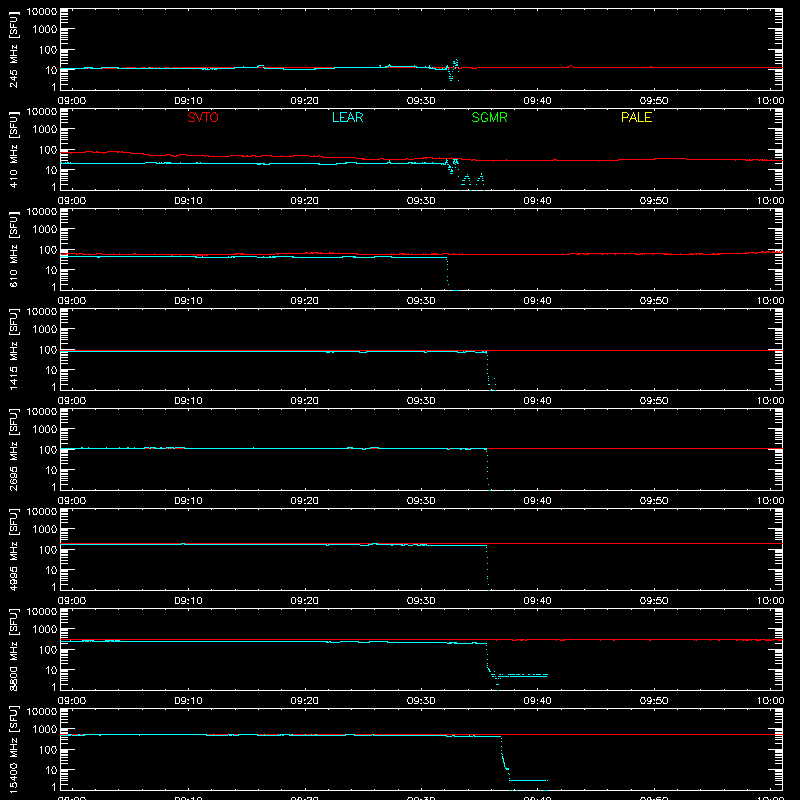The width and height of the screenshot is (800, 800).
Task: Click the 1 y-axis value of 2695 MHz plot
Action: (54, 487)
